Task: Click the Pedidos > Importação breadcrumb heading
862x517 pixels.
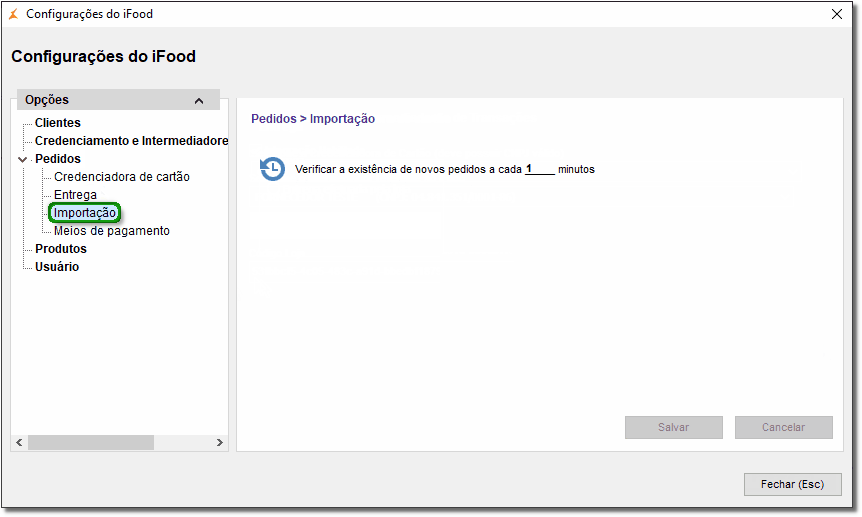Action: 313,119
